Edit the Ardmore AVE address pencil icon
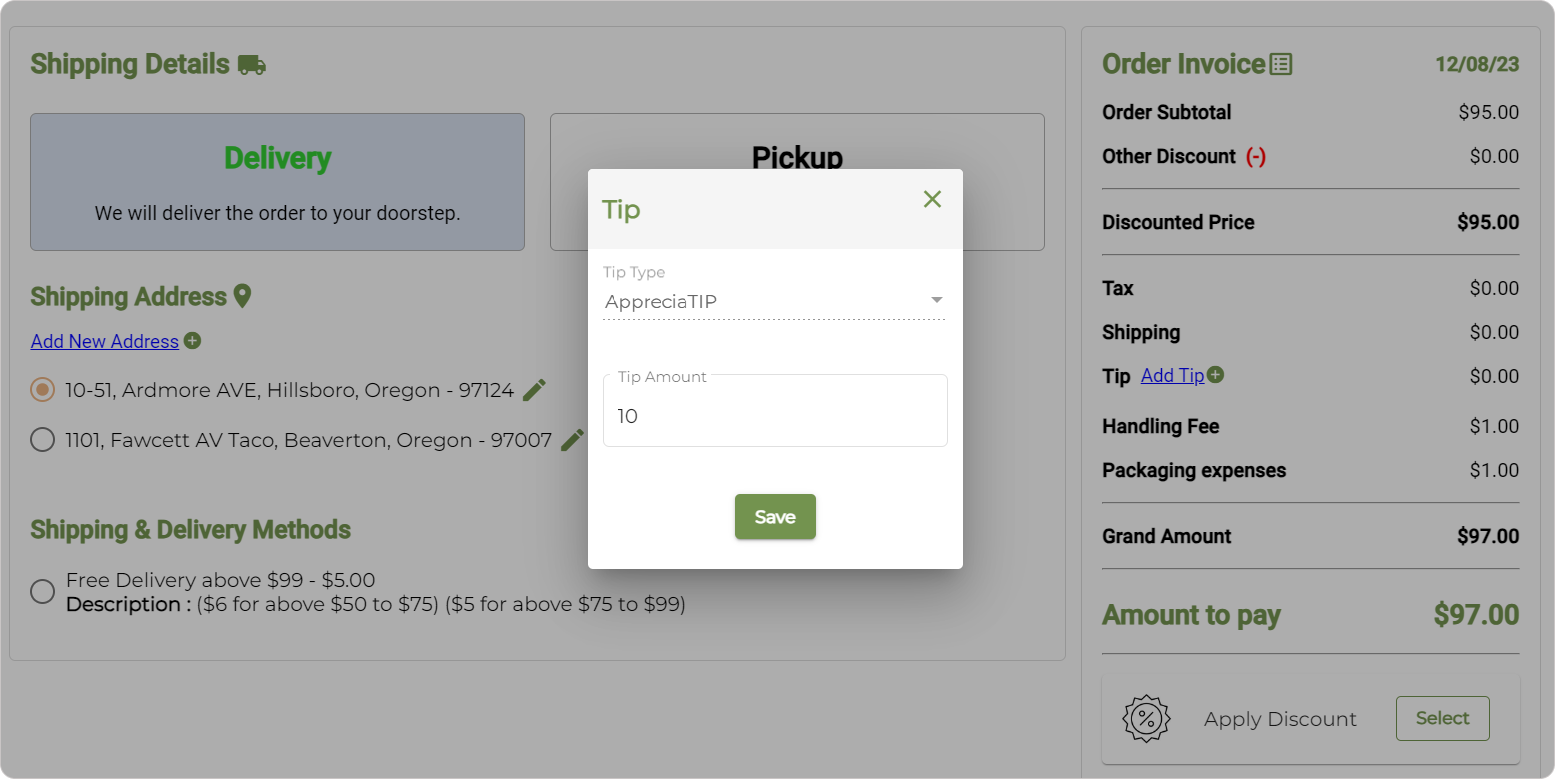The width and height of the screenshot is (1555, 779). [535, 390]
